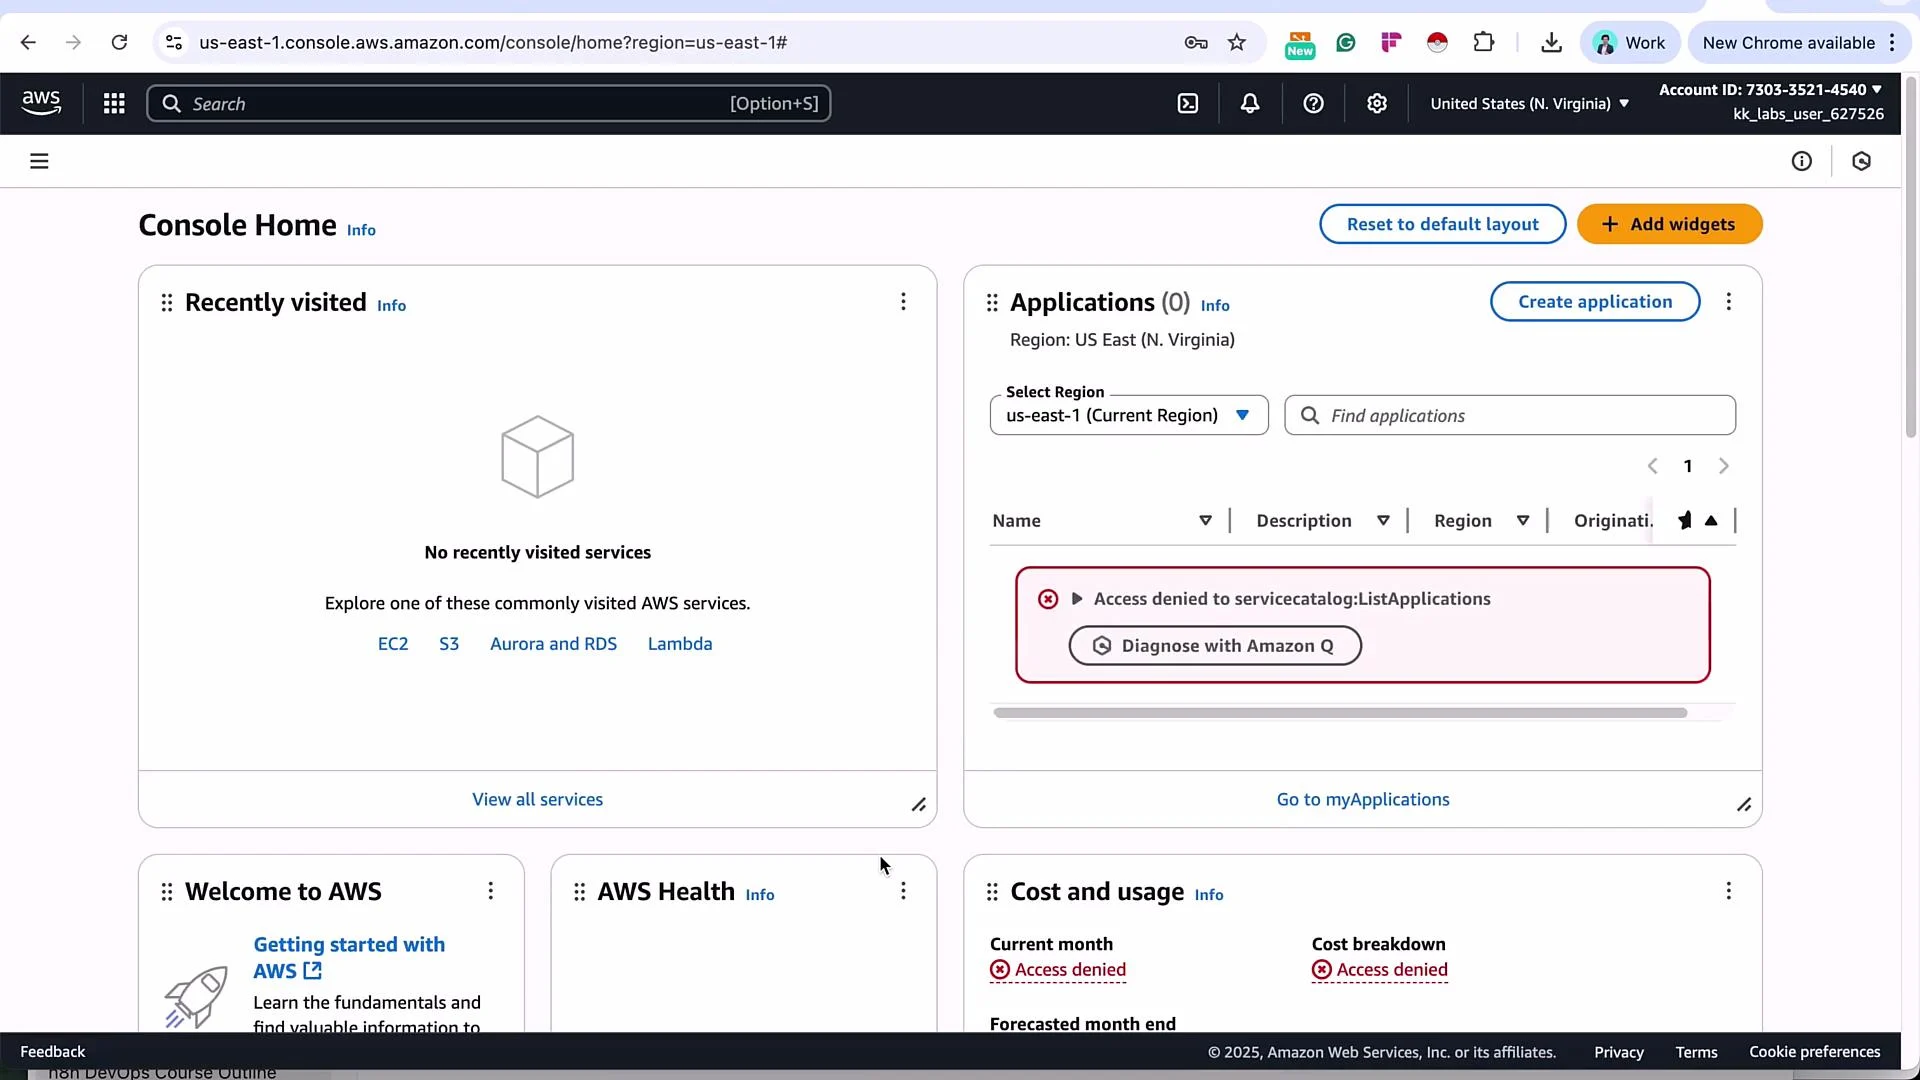Grab the Recently visited drag handle
This screenshot has width=1920, height=1080.
pyautogui.click(x=167, y=302)
